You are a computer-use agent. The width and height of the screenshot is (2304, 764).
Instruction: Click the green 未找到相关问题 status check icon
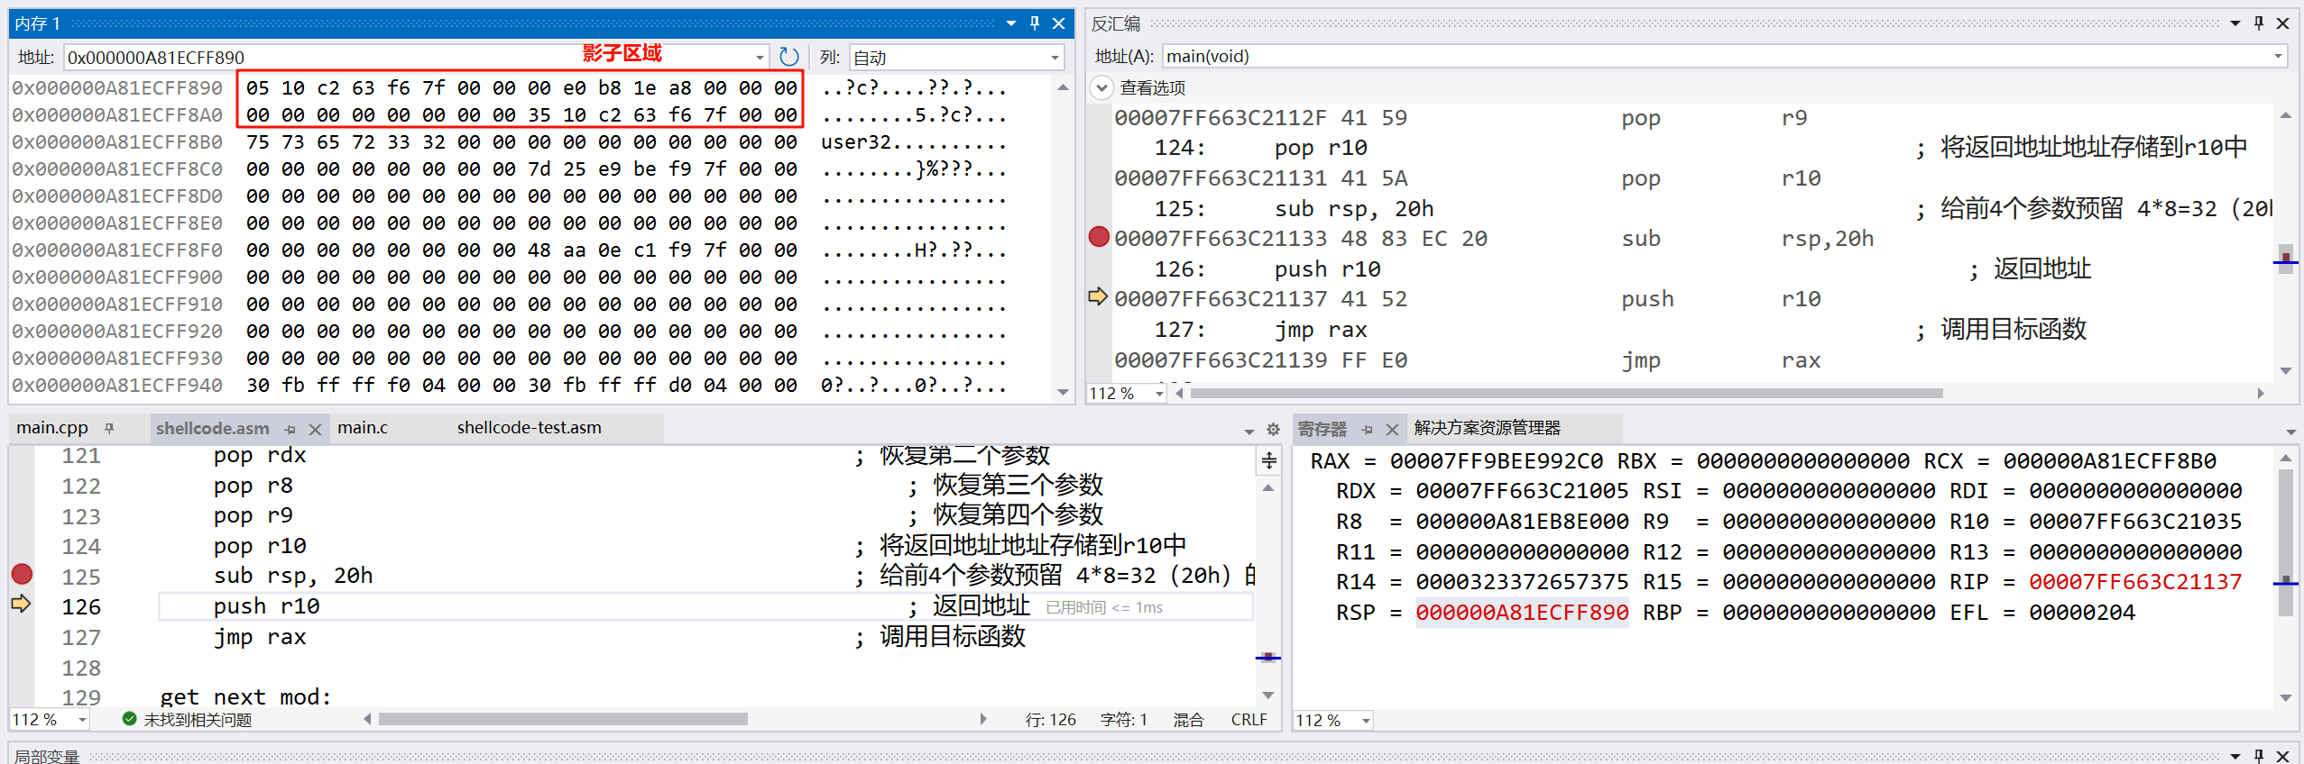pos(129,719)
